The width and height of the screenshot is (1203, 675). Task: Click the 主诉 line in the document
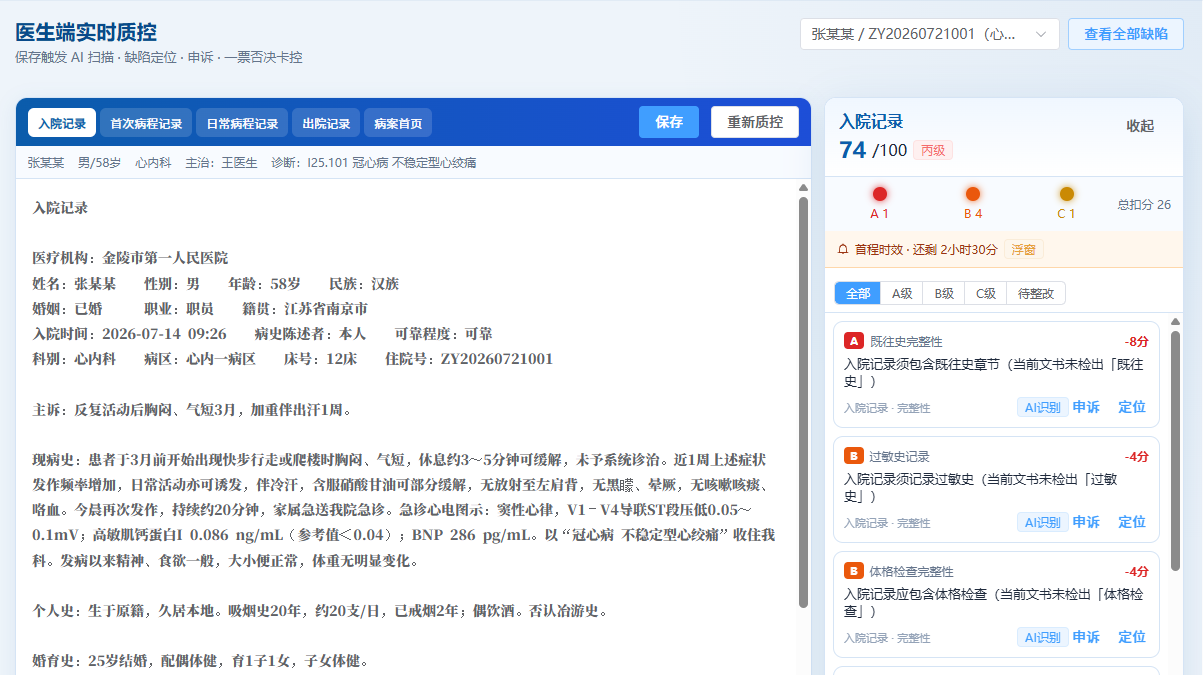[x=191, y=409]
